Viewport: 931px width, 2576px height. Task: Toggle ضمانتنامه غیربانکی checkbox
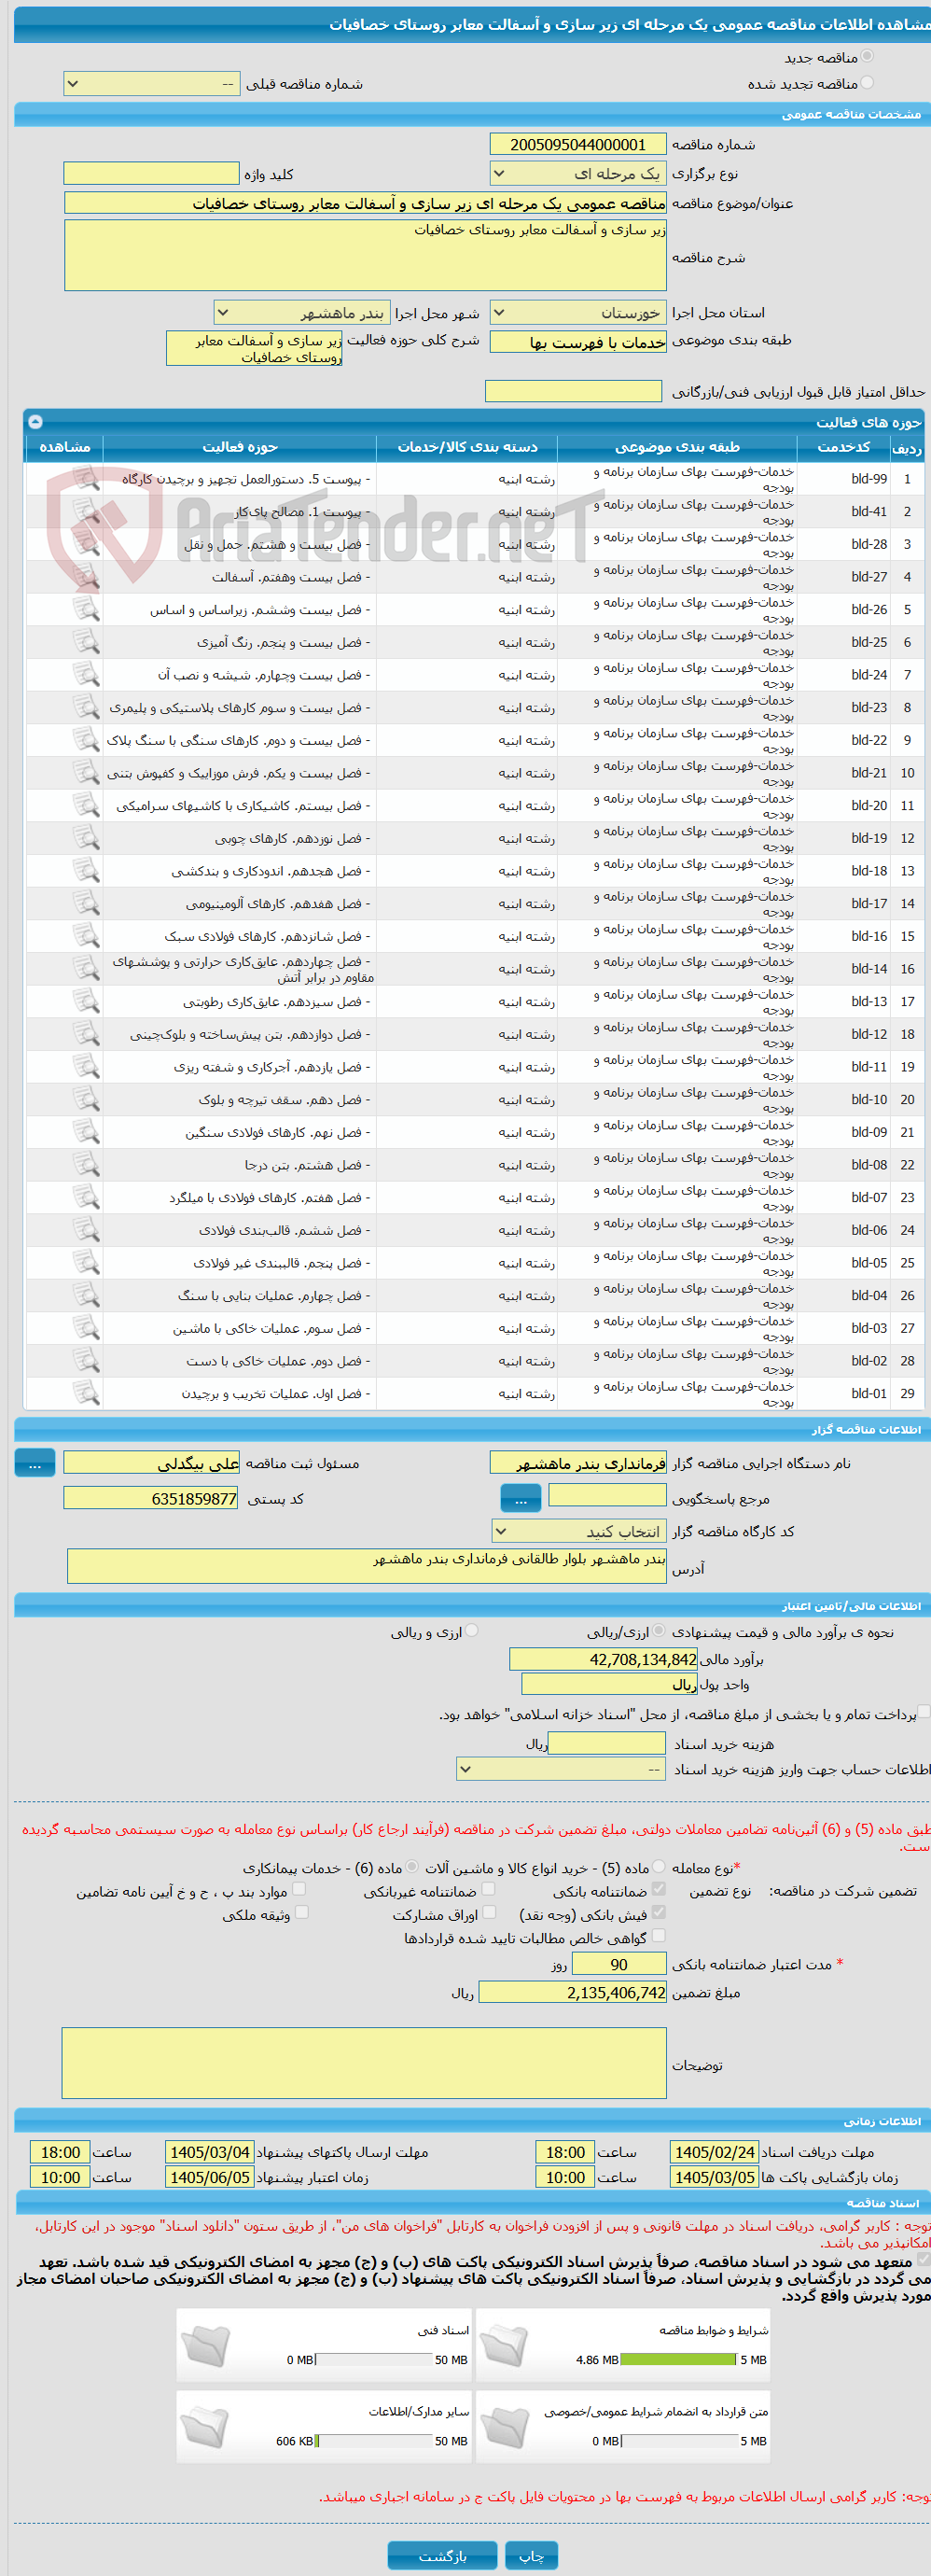(x=489, y=1889)
